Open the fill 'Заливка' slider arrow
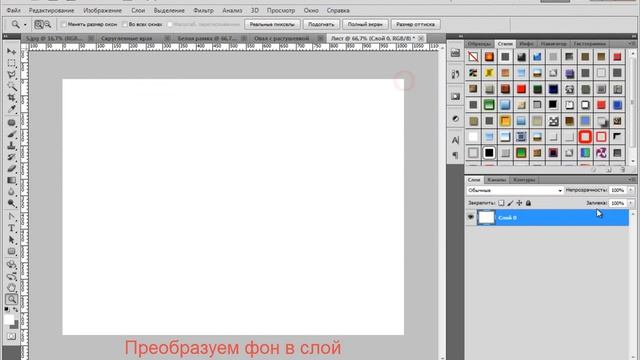This screenshot has height=360, width=640. tap(631, 203)
